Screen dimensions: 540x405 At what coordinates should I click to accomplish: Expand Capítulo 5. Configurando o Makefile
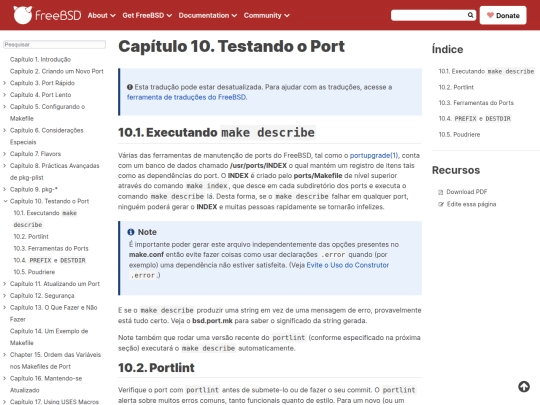pos(4,107)
